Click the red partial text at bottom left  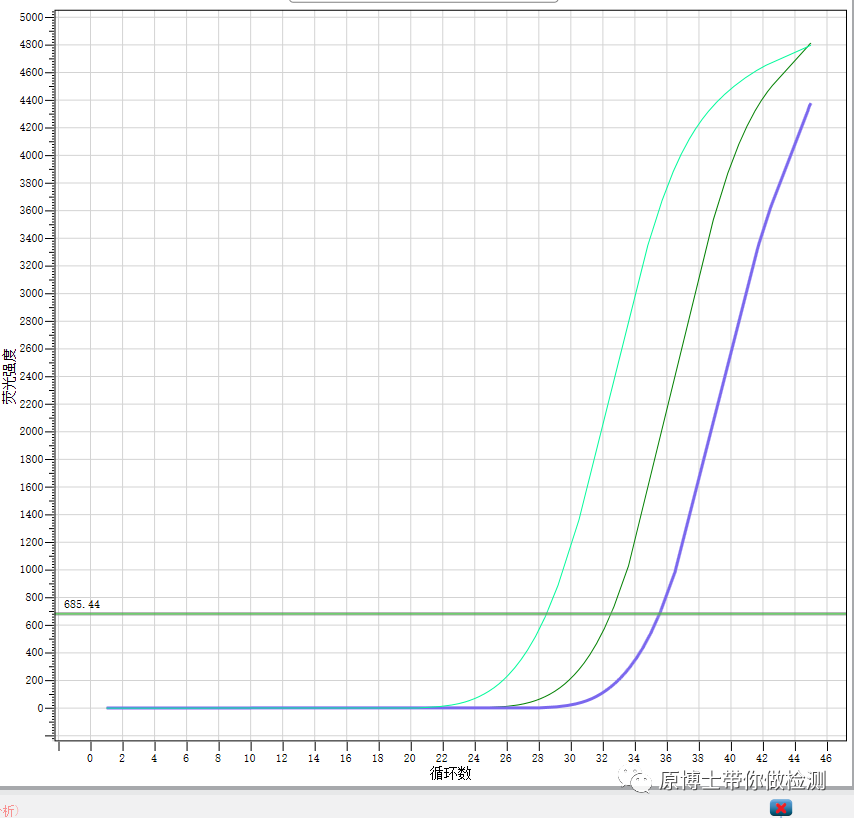click(x=9, y=810)
